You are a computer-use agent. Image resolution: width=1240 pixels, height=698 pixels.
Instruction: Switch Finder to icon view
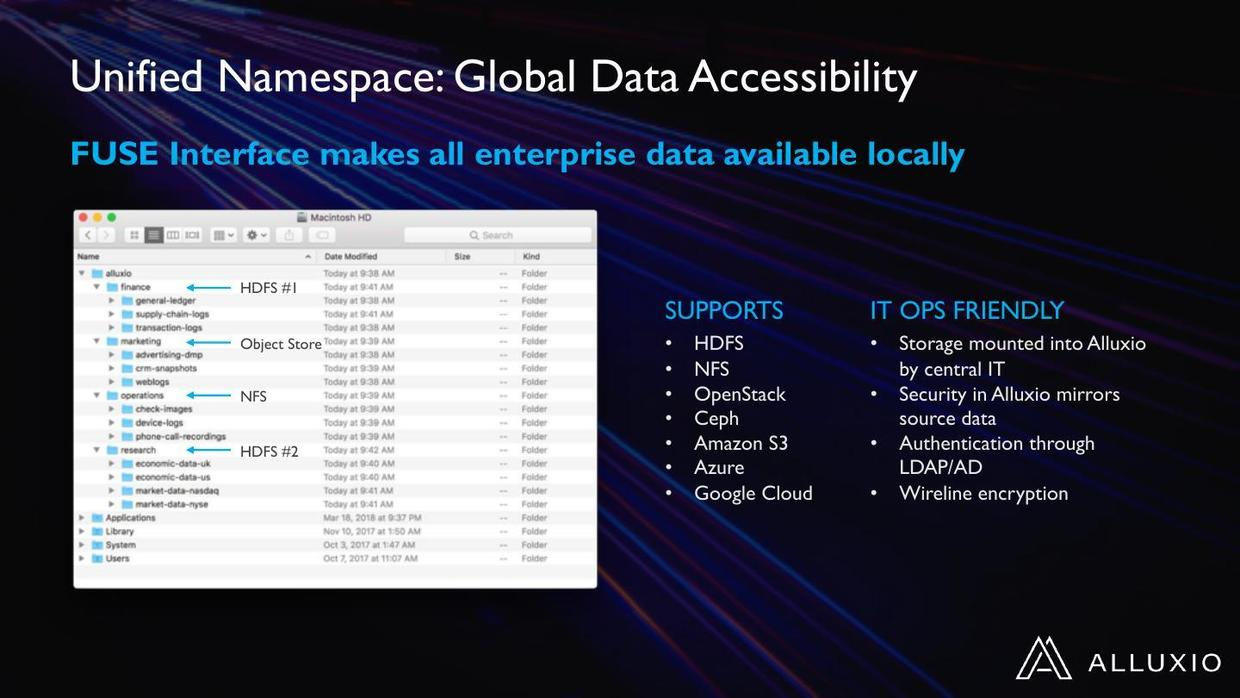pos(135,235)
